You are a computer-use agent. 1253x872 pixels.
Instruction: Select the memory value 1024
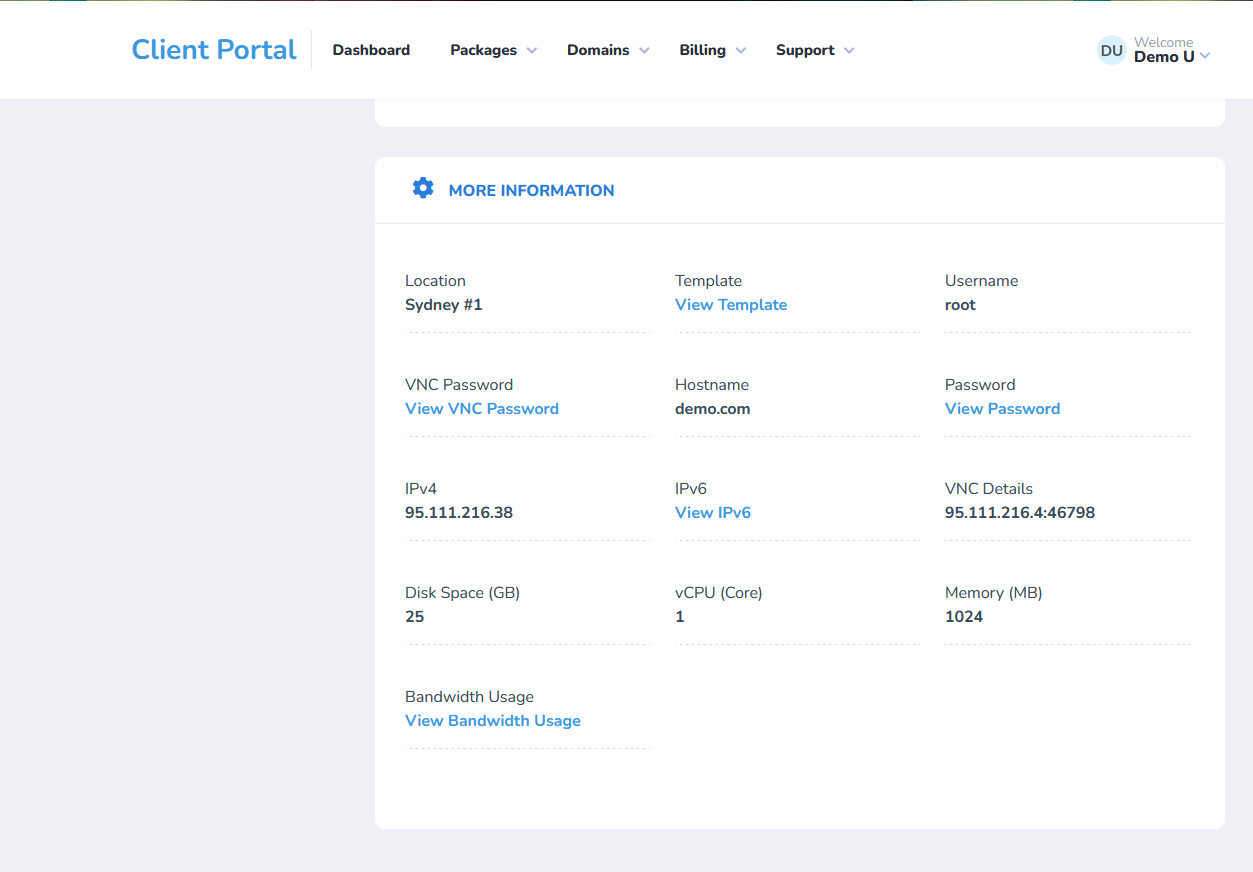pyautogui.click(x=964, y=617)
